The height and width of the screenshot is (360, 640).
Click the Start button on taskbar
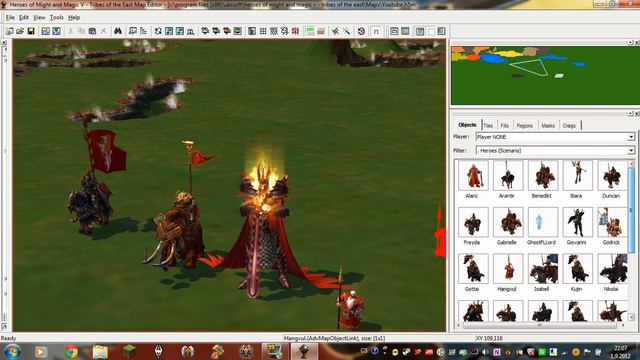(12, 351)
